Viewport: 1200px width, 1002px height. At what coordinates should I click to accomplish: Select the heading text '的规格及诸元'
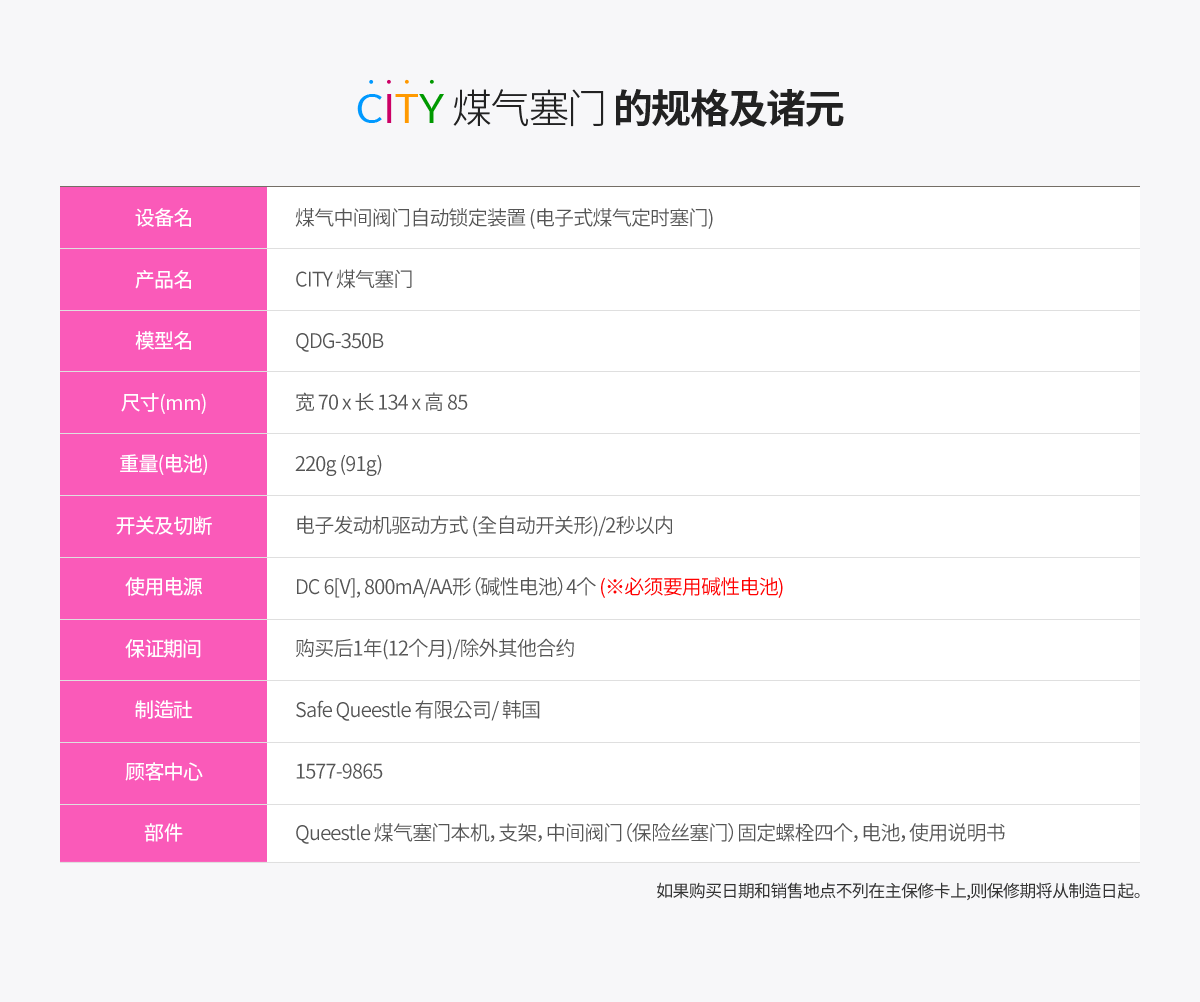click(x=729, y=109)
